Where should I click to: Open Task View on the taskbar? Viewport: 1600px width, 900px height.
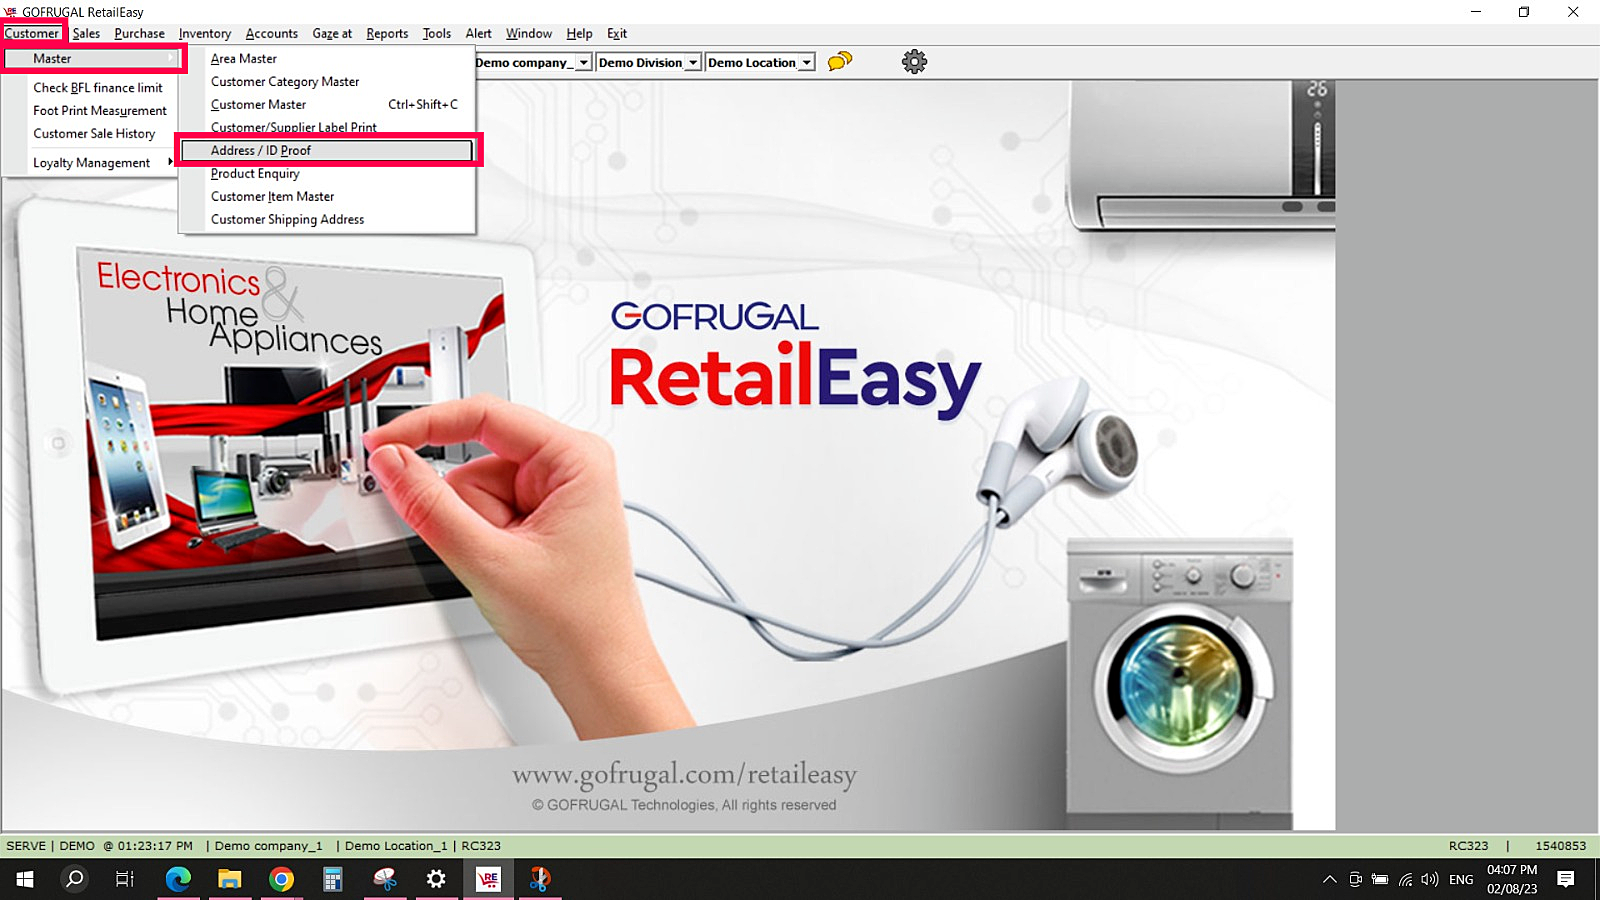click(x=125, y=879)
